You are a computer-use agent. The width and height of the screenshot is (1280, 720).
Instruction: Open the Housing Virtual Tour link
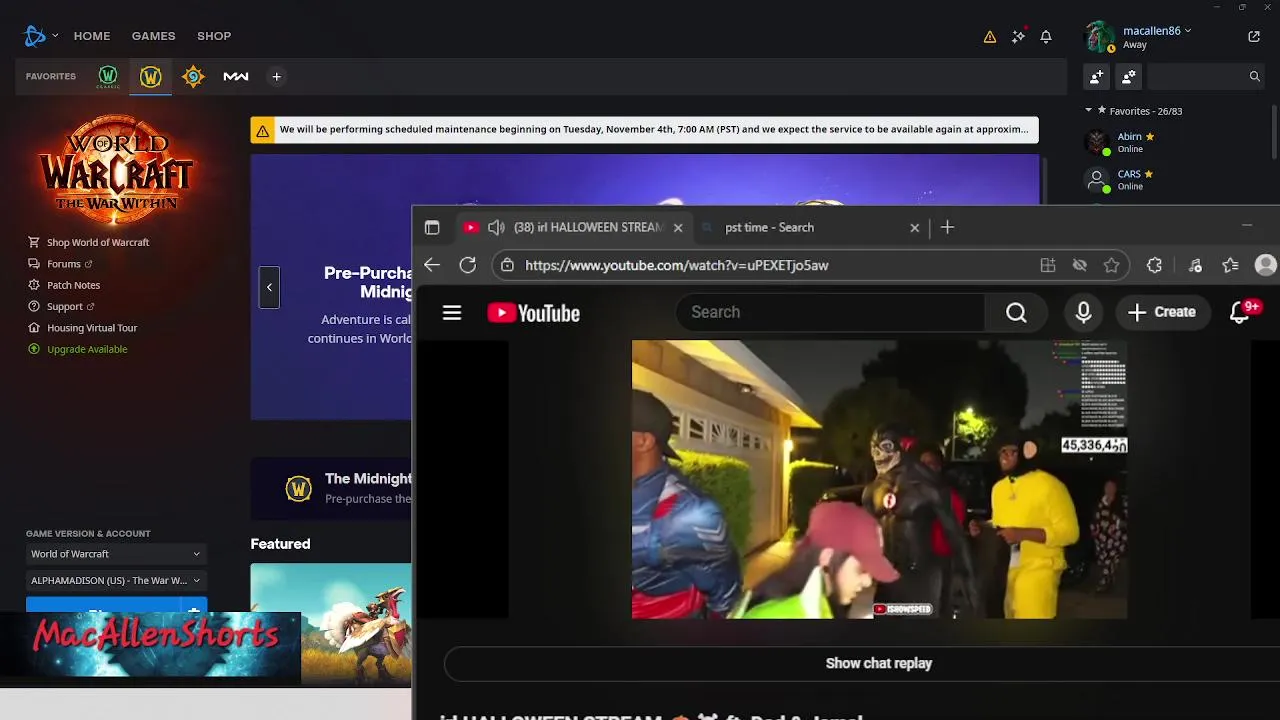click(92, 328)
